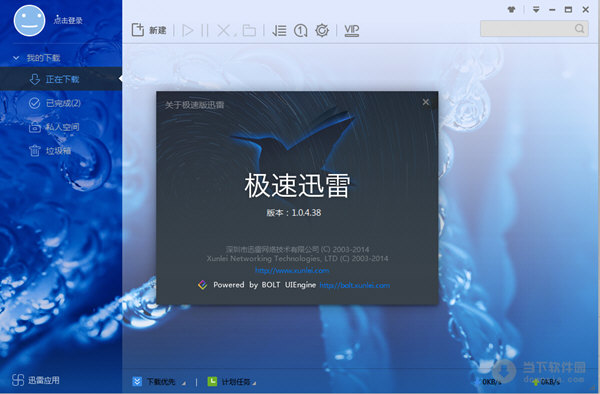Open the settings gear icon

(x=322, y=30)
